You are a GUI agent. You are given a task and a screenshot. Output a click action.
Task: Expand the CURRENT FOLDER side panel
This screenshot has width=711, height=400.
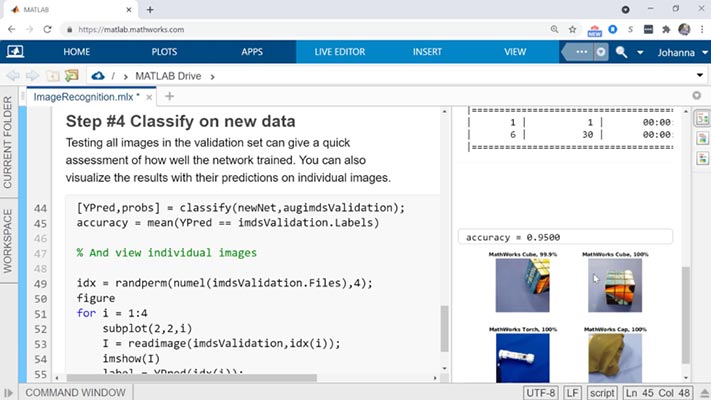pyautogui.click(x=8, y=142)
